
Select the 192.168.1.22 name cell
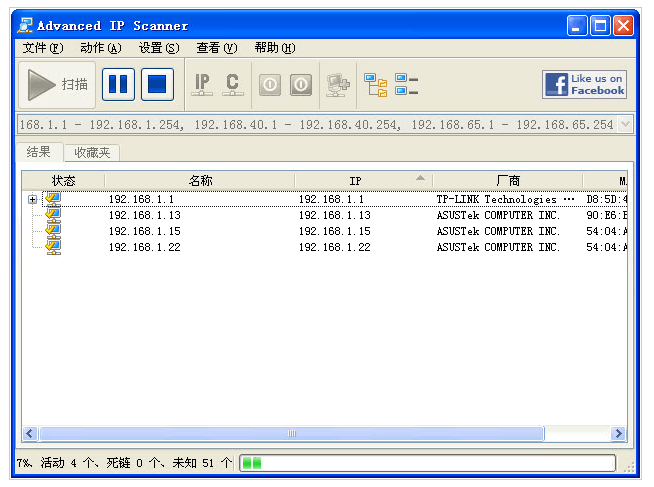(x=144, y=247)
